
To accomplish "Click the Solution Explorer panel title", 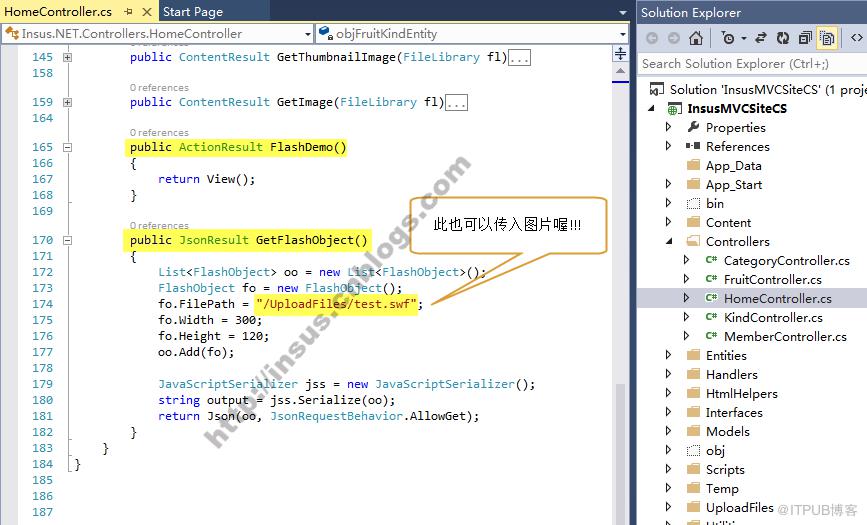I will pos(691,12).
